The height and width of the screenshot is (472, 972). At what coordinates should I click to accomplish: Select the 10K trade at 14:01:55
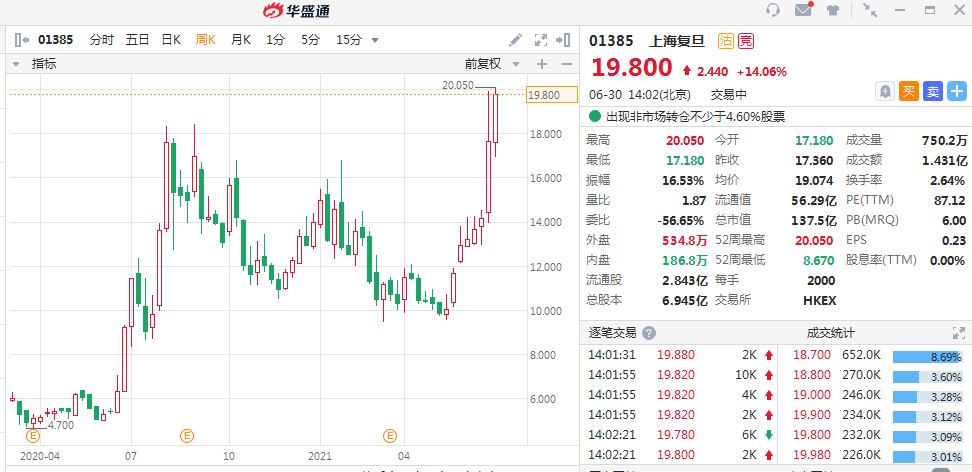click(x=679, y=375)
